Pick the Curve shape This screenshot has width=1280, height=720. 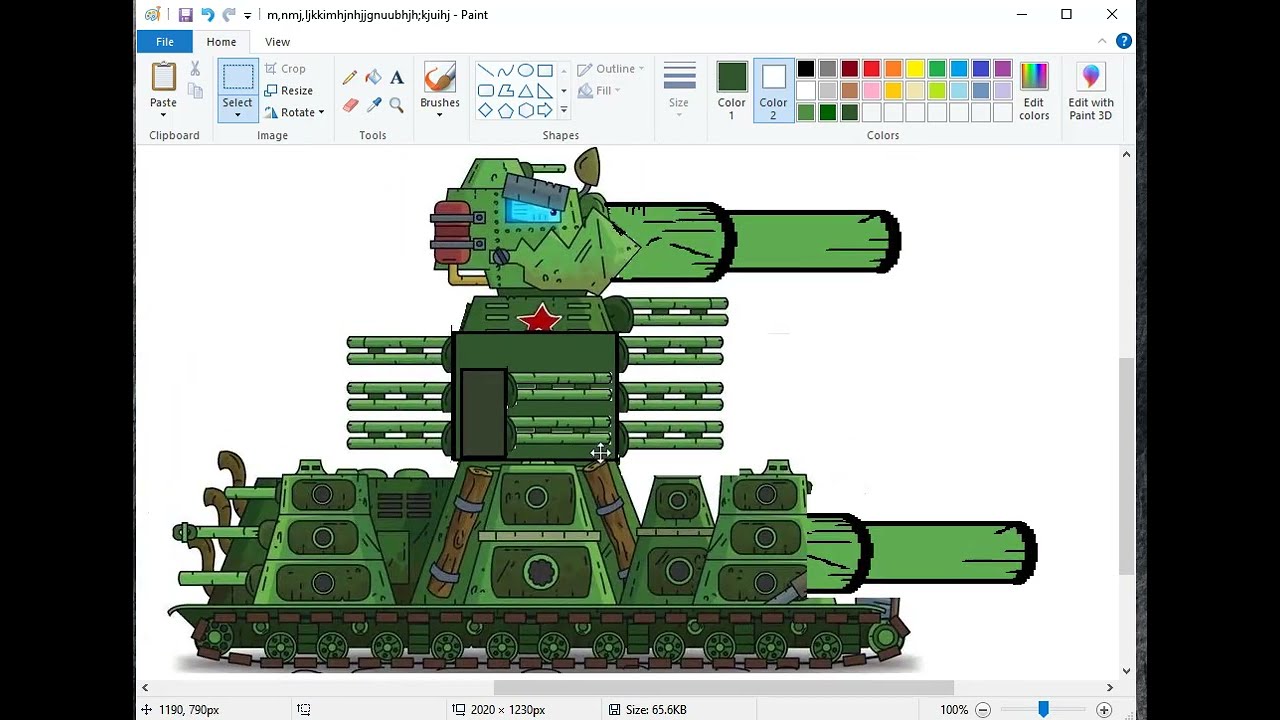505,70
